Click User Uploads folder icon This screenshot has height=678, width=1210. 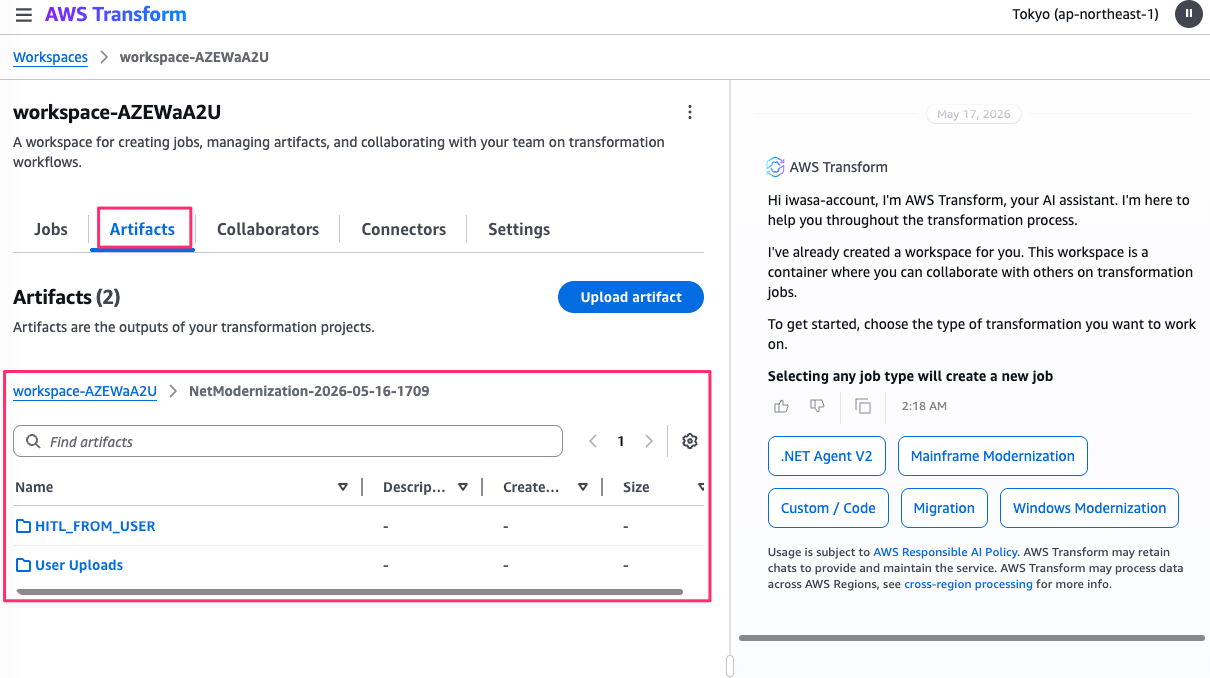(x=23, y=565)
